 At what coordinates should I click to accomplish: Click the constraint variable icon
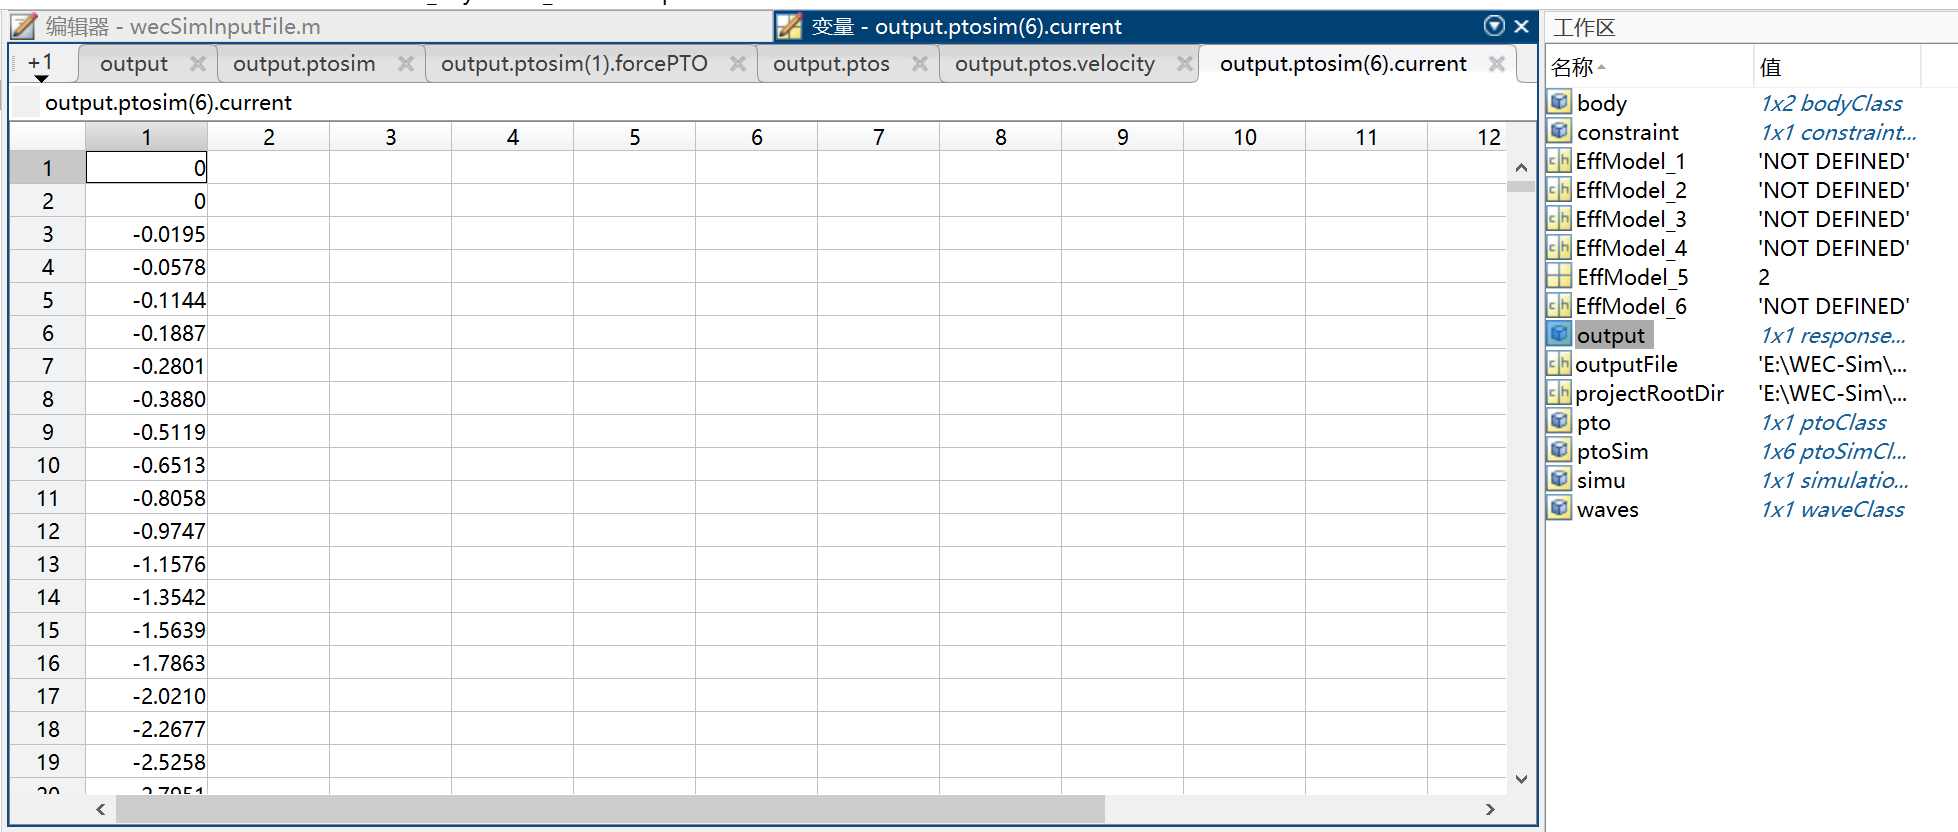point(1559,131)
